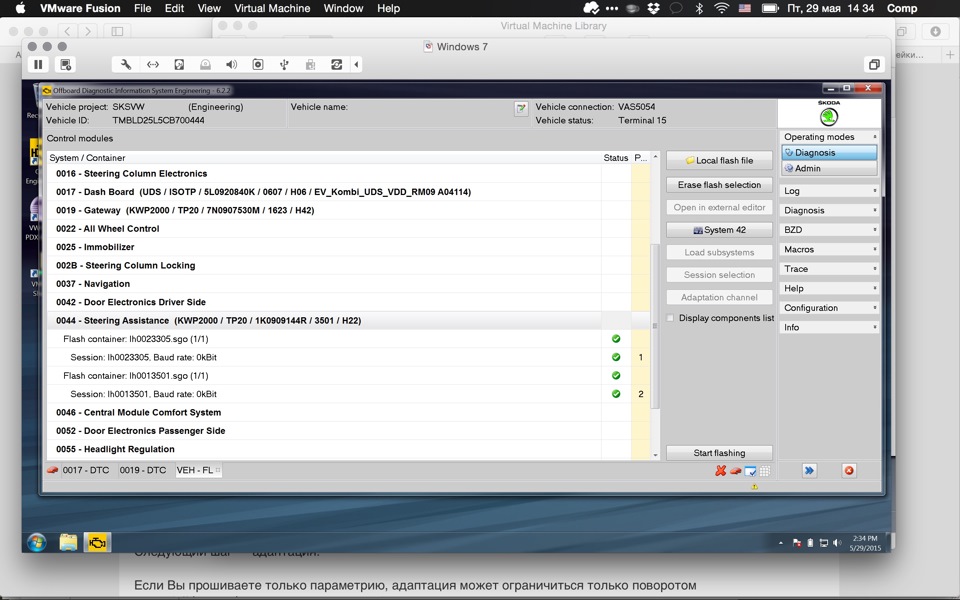Viewport: 960px width, 600px height.
Task: Click the System 42 button
Action: point(719,230)
